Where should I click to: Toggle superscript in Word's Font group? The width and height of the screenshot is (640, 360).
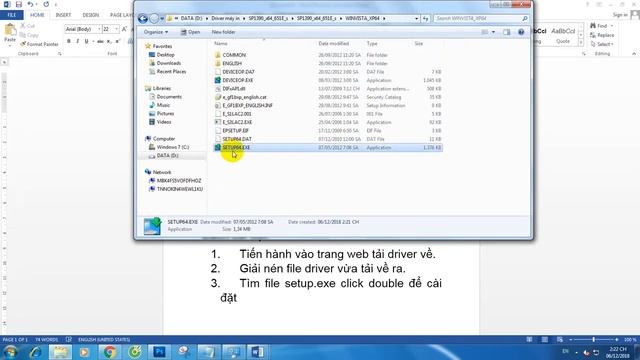[x=118, y=41]
